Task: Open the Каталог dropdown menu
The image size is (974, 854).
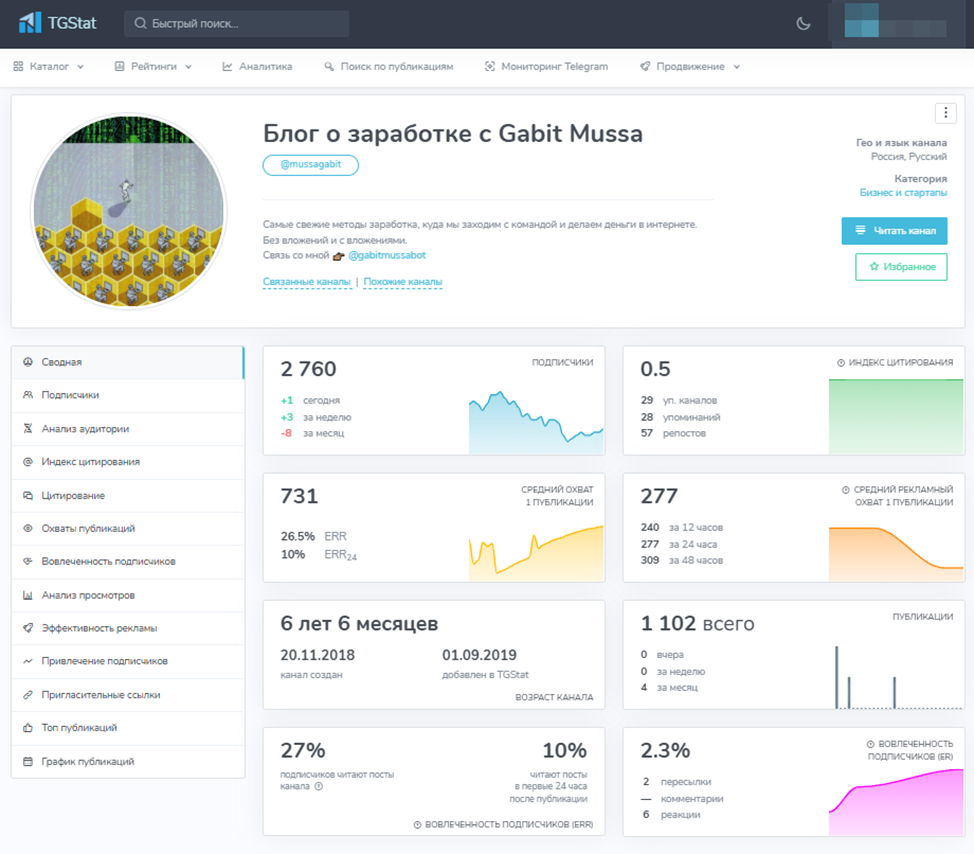Action: click(x=48, y=66)
